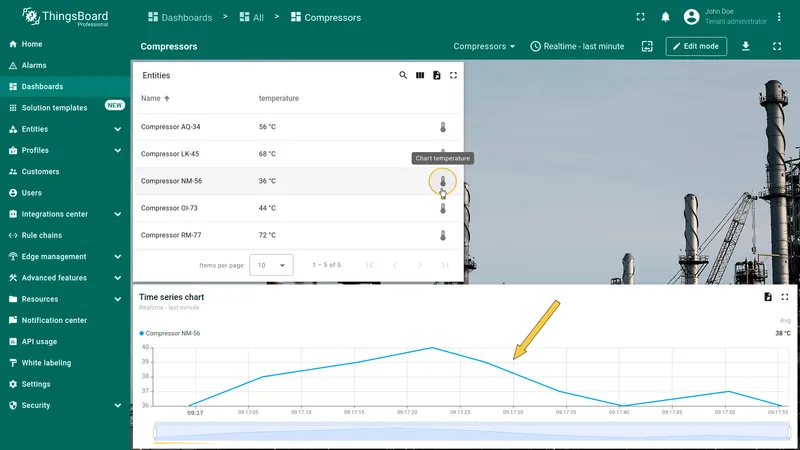Click the chart zoom range slider
Viewport: 800px width, 450px height.
click(x=472, y=432)
